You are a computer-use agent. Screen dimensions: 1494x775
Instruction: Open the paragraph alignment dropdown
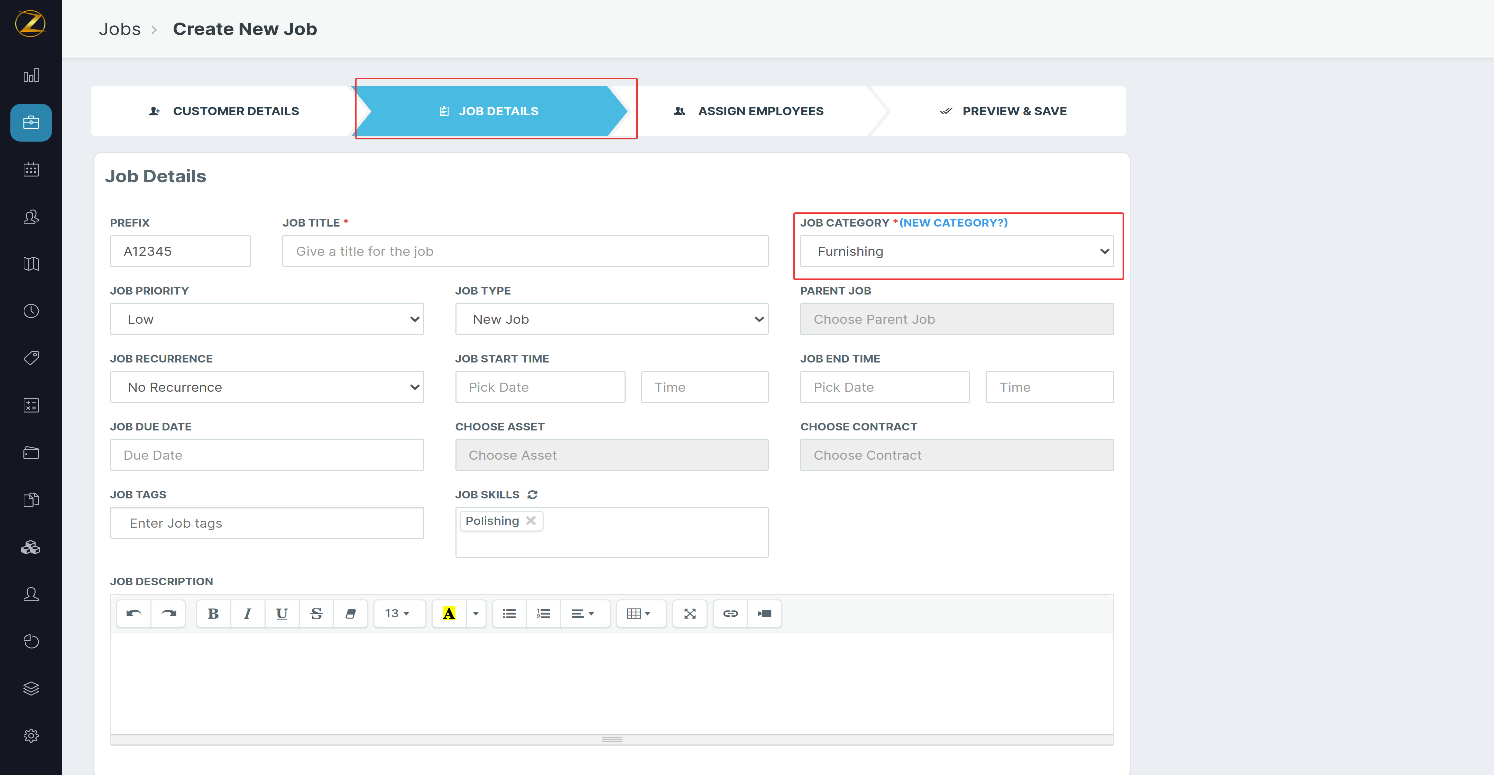tap(585, 614)
